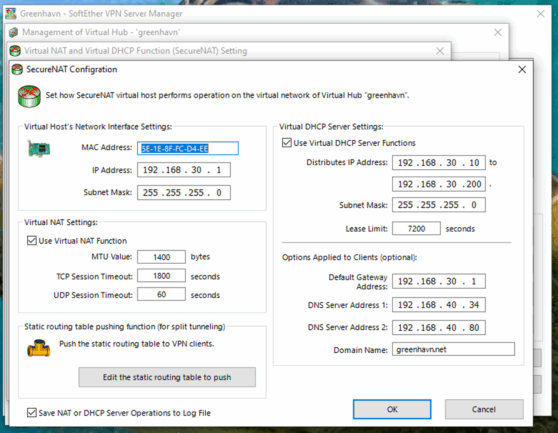Click the Virtual NAT and DHCP Setting window icon
The width and height of the screenshot is (558, 433).
(15, 51)
